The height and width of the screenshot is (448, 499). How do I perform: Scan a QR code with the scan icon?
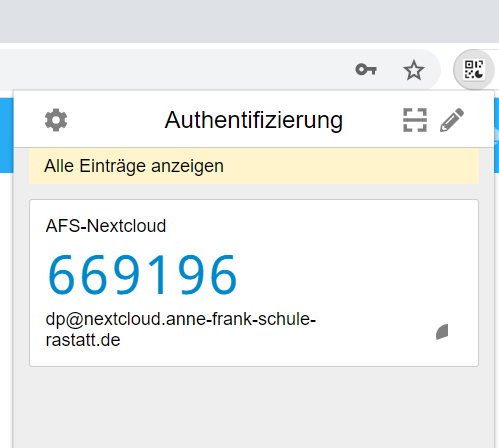click(415, 120)
